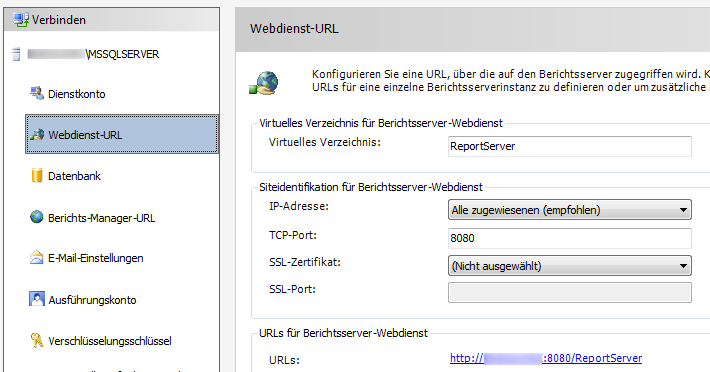Click the IP-Adresse label
710x372 pixels.
[299, 206]
